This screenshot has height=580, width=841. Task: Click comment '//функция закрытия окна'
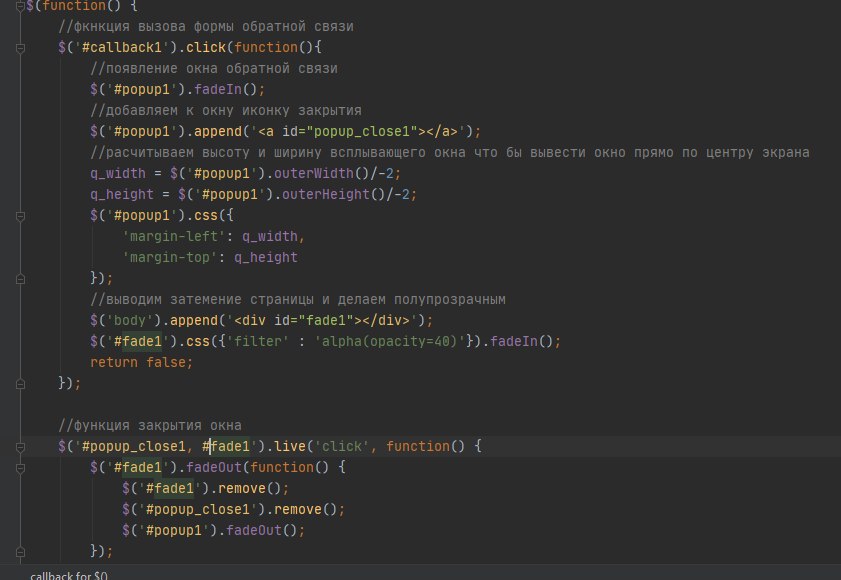click(x=150, y=425)
